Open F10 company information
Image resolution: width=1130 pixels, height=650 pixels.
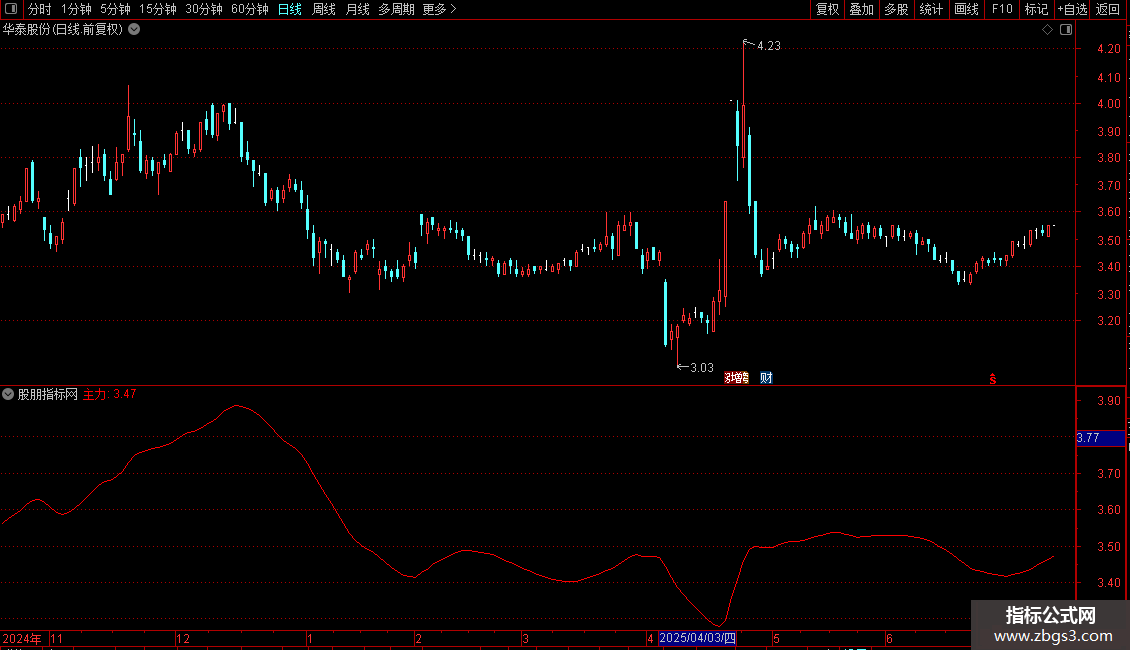coord(1002,9)
